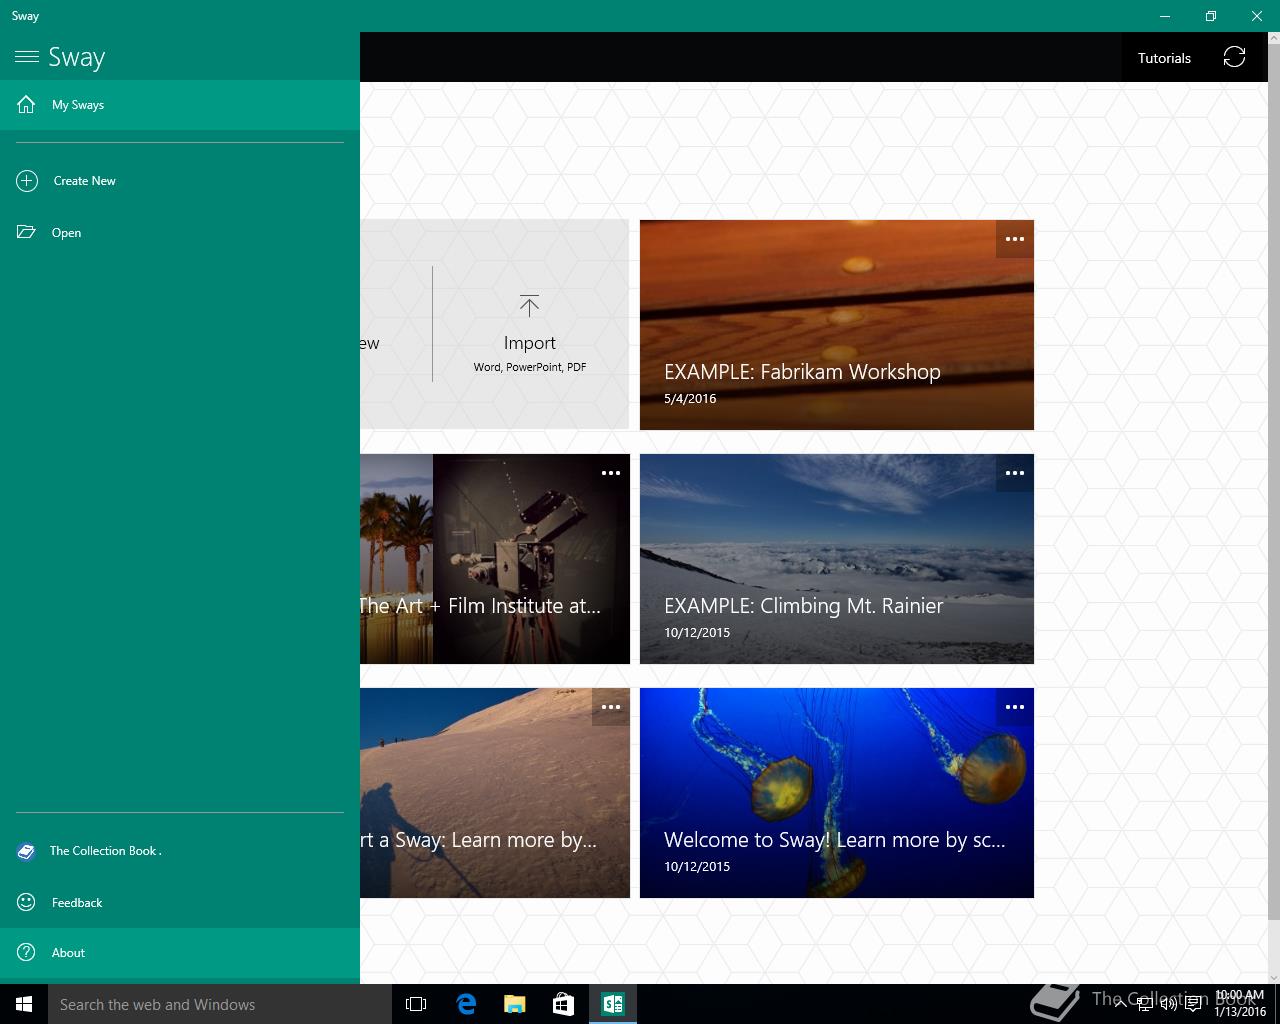This screenshot has height=1024, width=1280.
Task: Open Feedback from the sidebar
Action: click(180, 903)
